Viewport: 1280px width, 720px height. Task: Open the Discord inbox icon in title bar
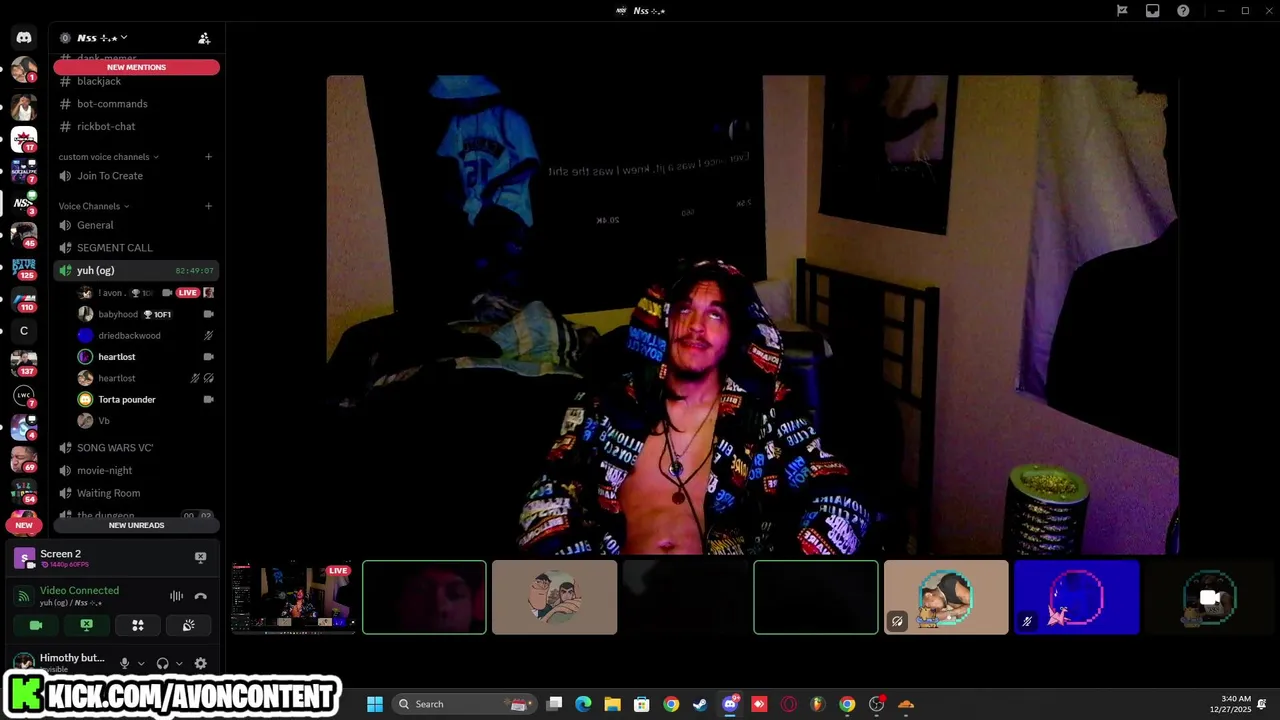(x=1153, y=11)
